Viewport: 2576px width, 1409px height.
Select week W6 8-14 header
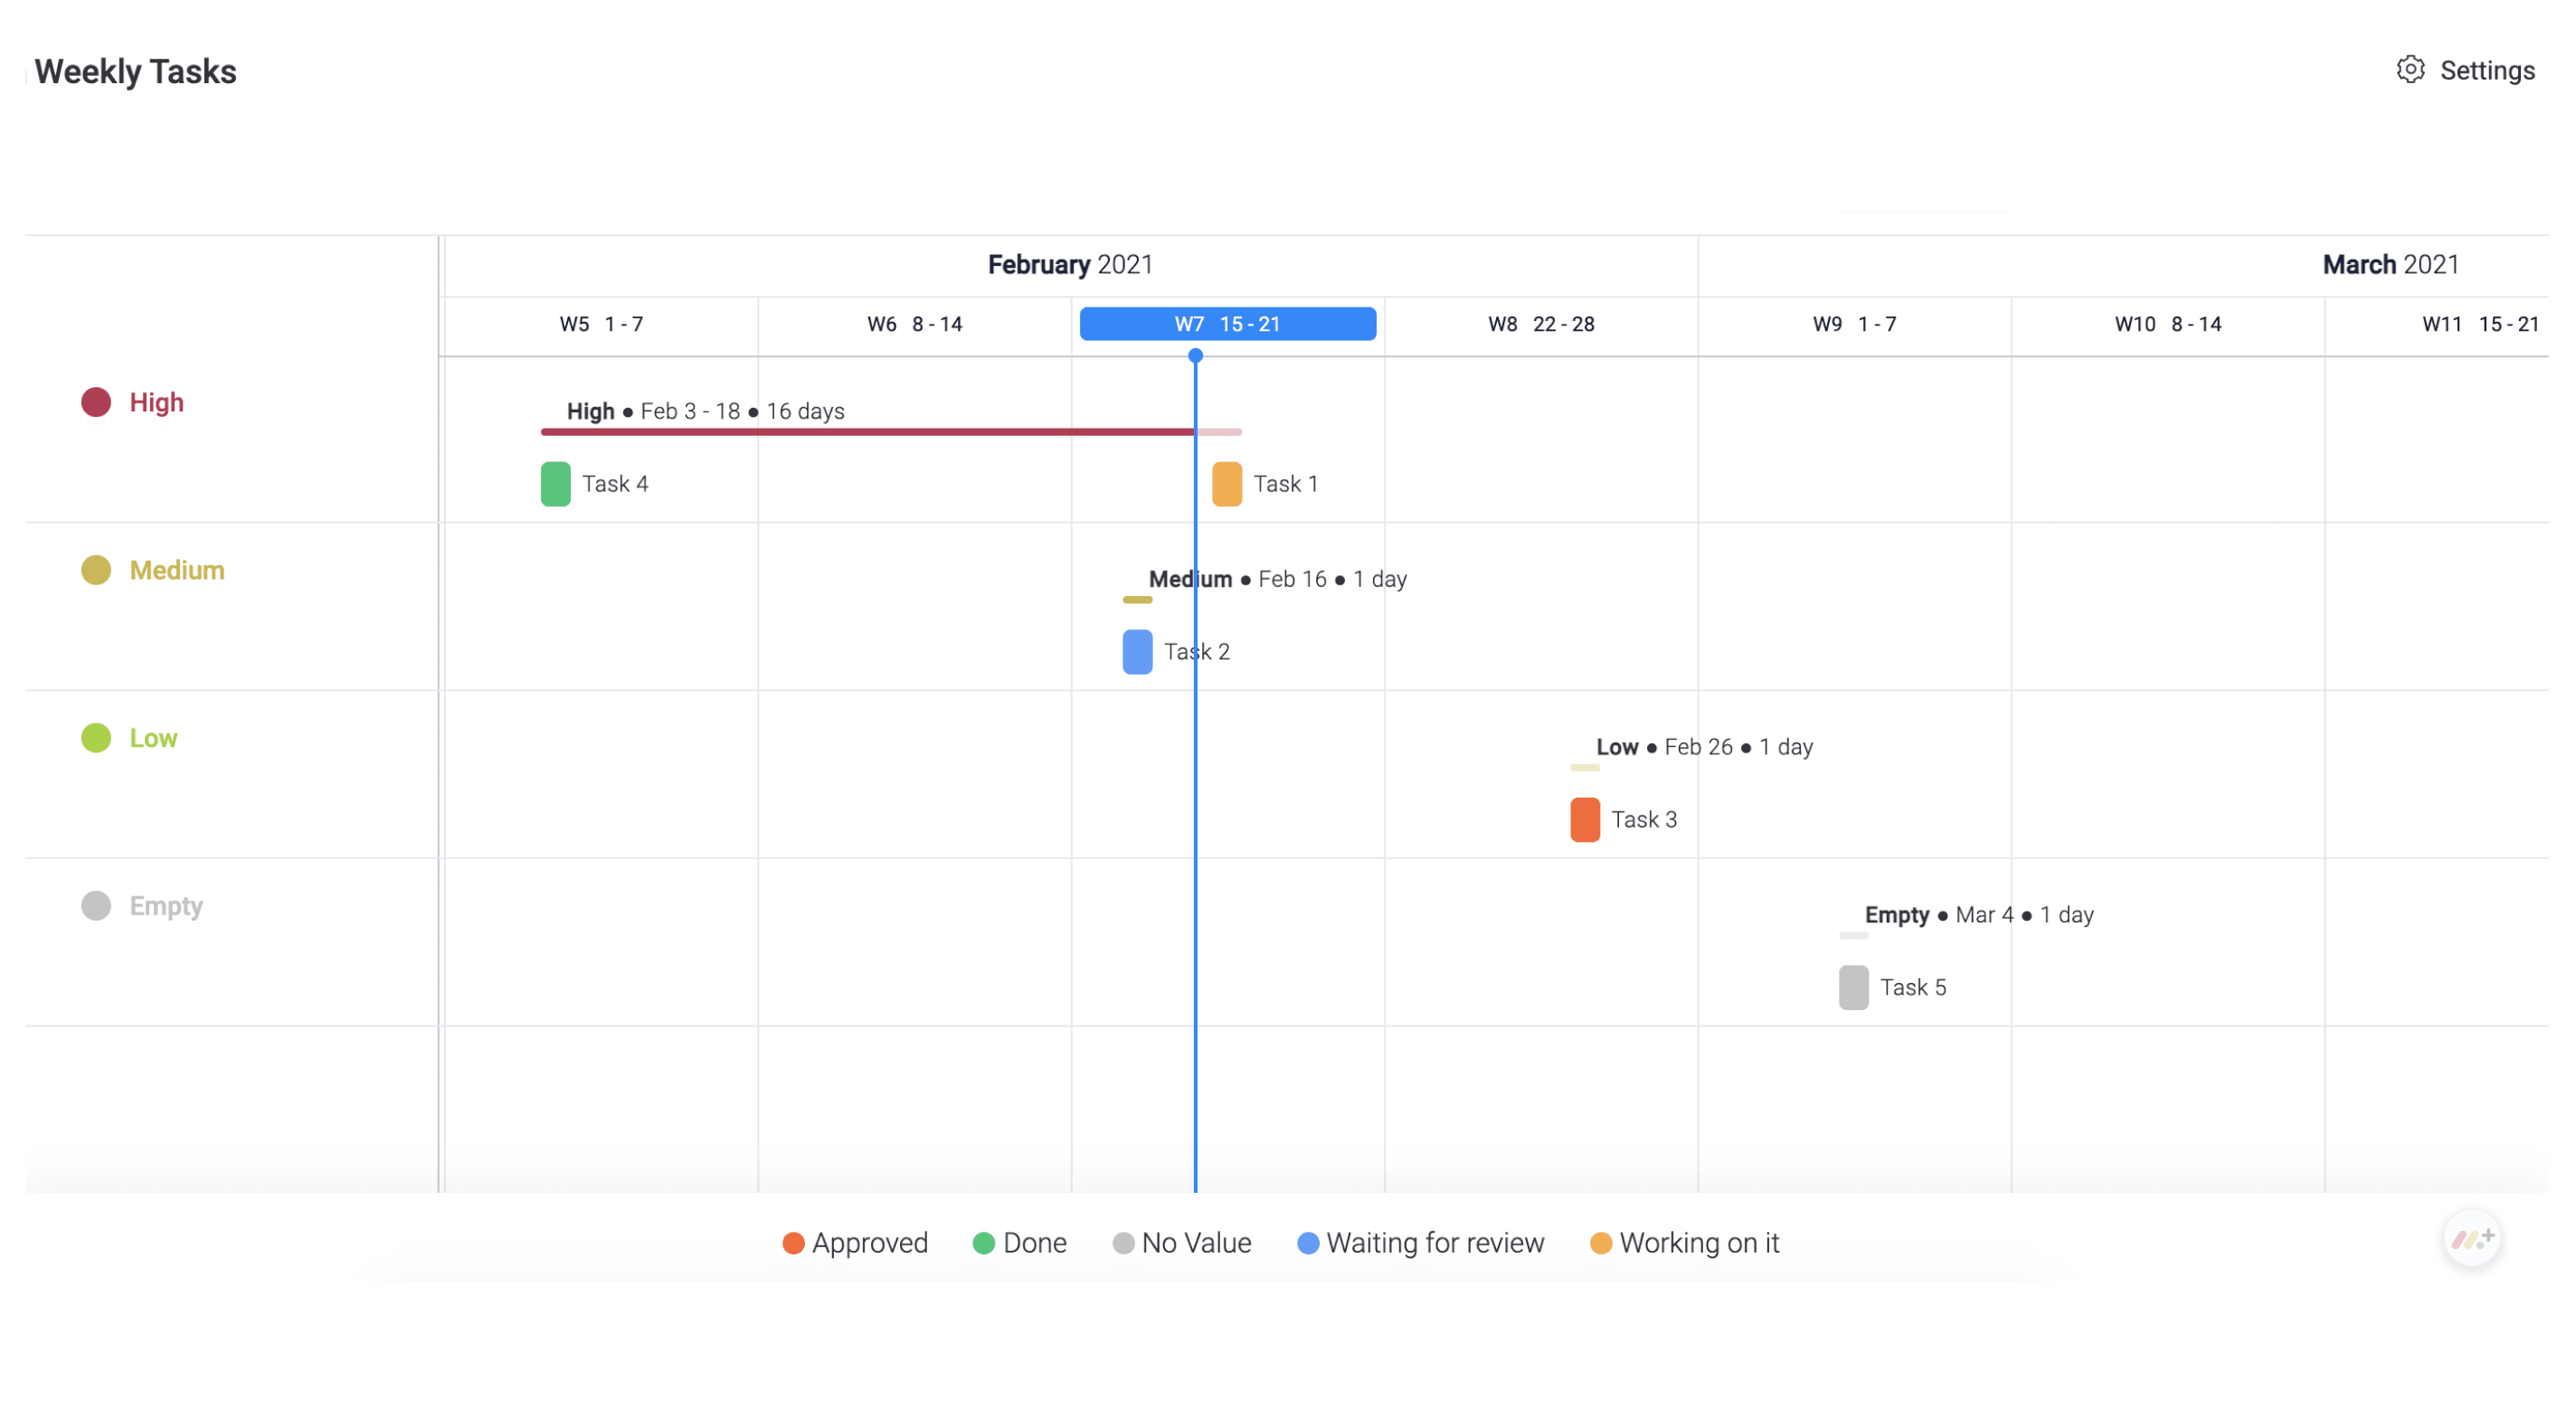914,324
